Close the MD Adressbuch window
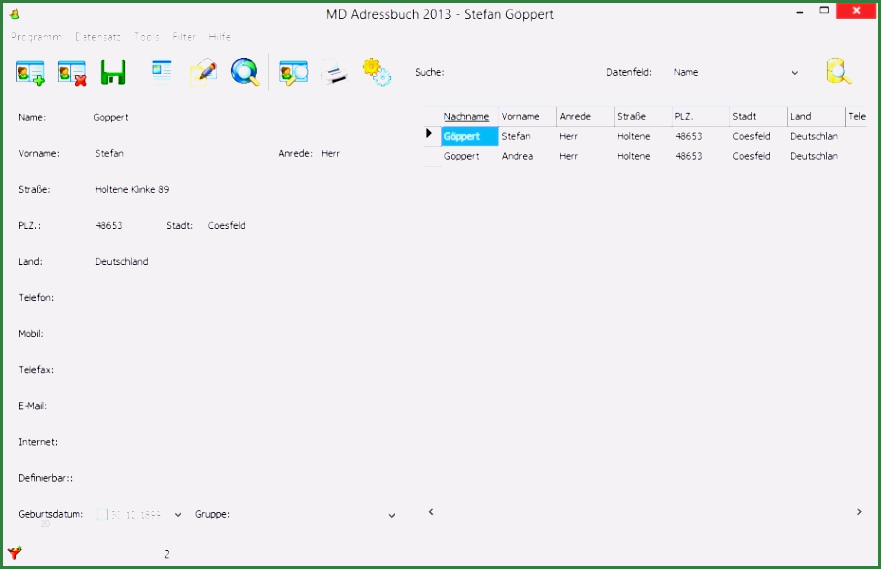Viewport: 881px width, 569px height. tap(856, 11)
